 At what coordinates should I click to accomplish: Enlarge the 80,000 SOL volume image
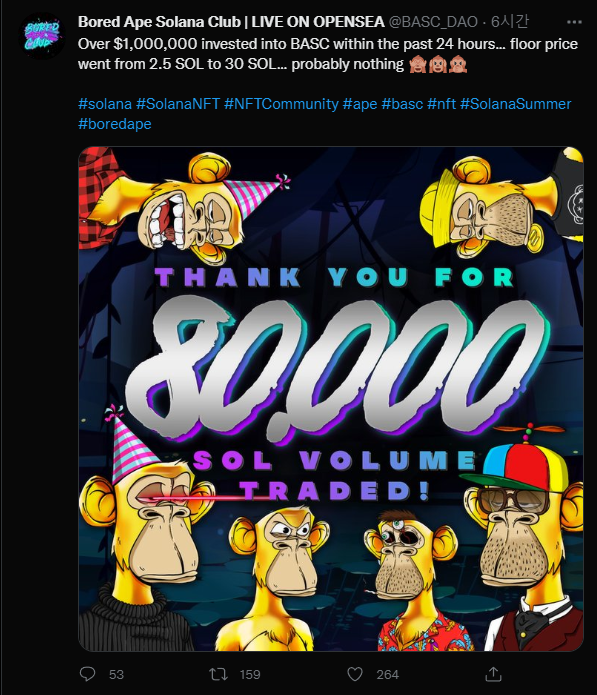click(x=331, y=398)
